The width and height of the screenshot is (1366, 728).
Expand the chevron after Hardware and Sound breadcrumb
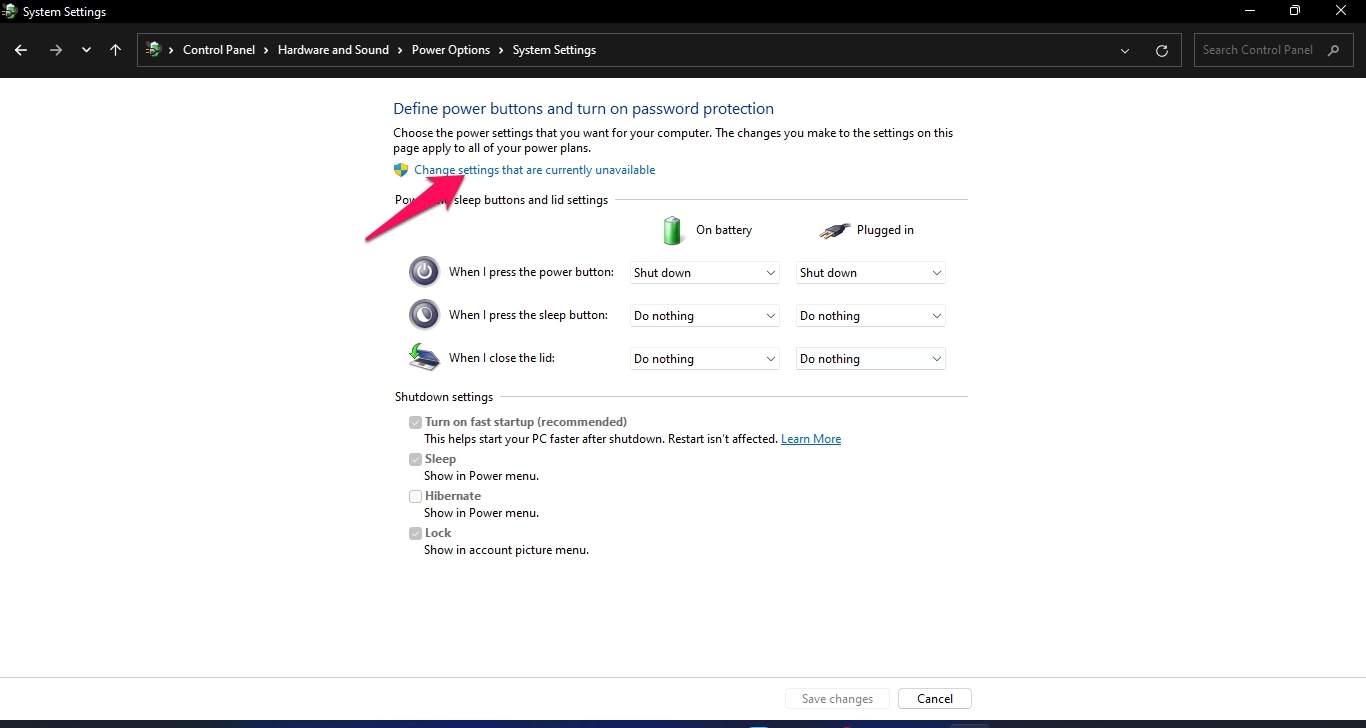(400, 50)
